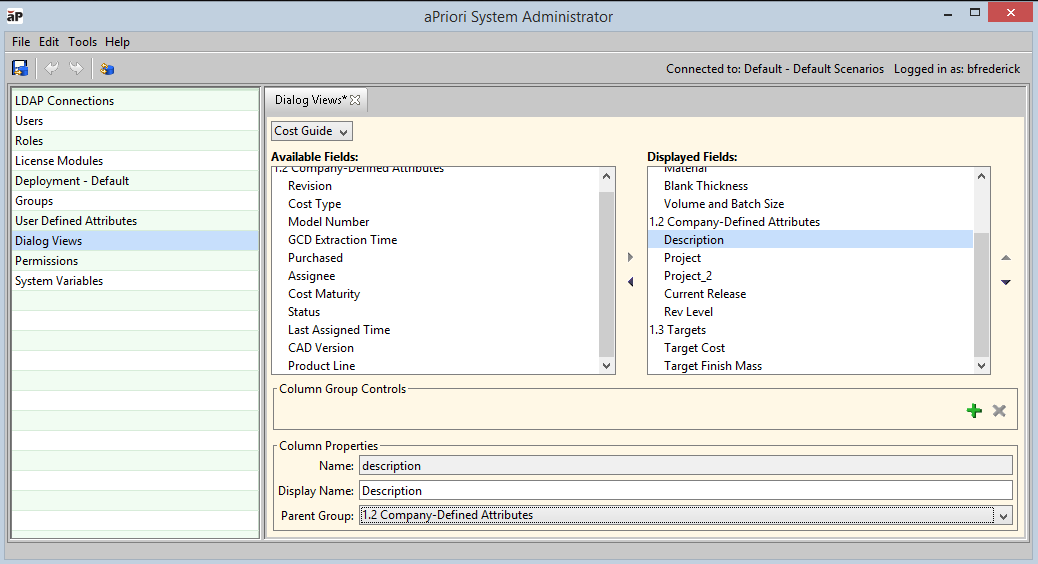Click the Displayed Fields scrollbar thumb

pos(981,295)
